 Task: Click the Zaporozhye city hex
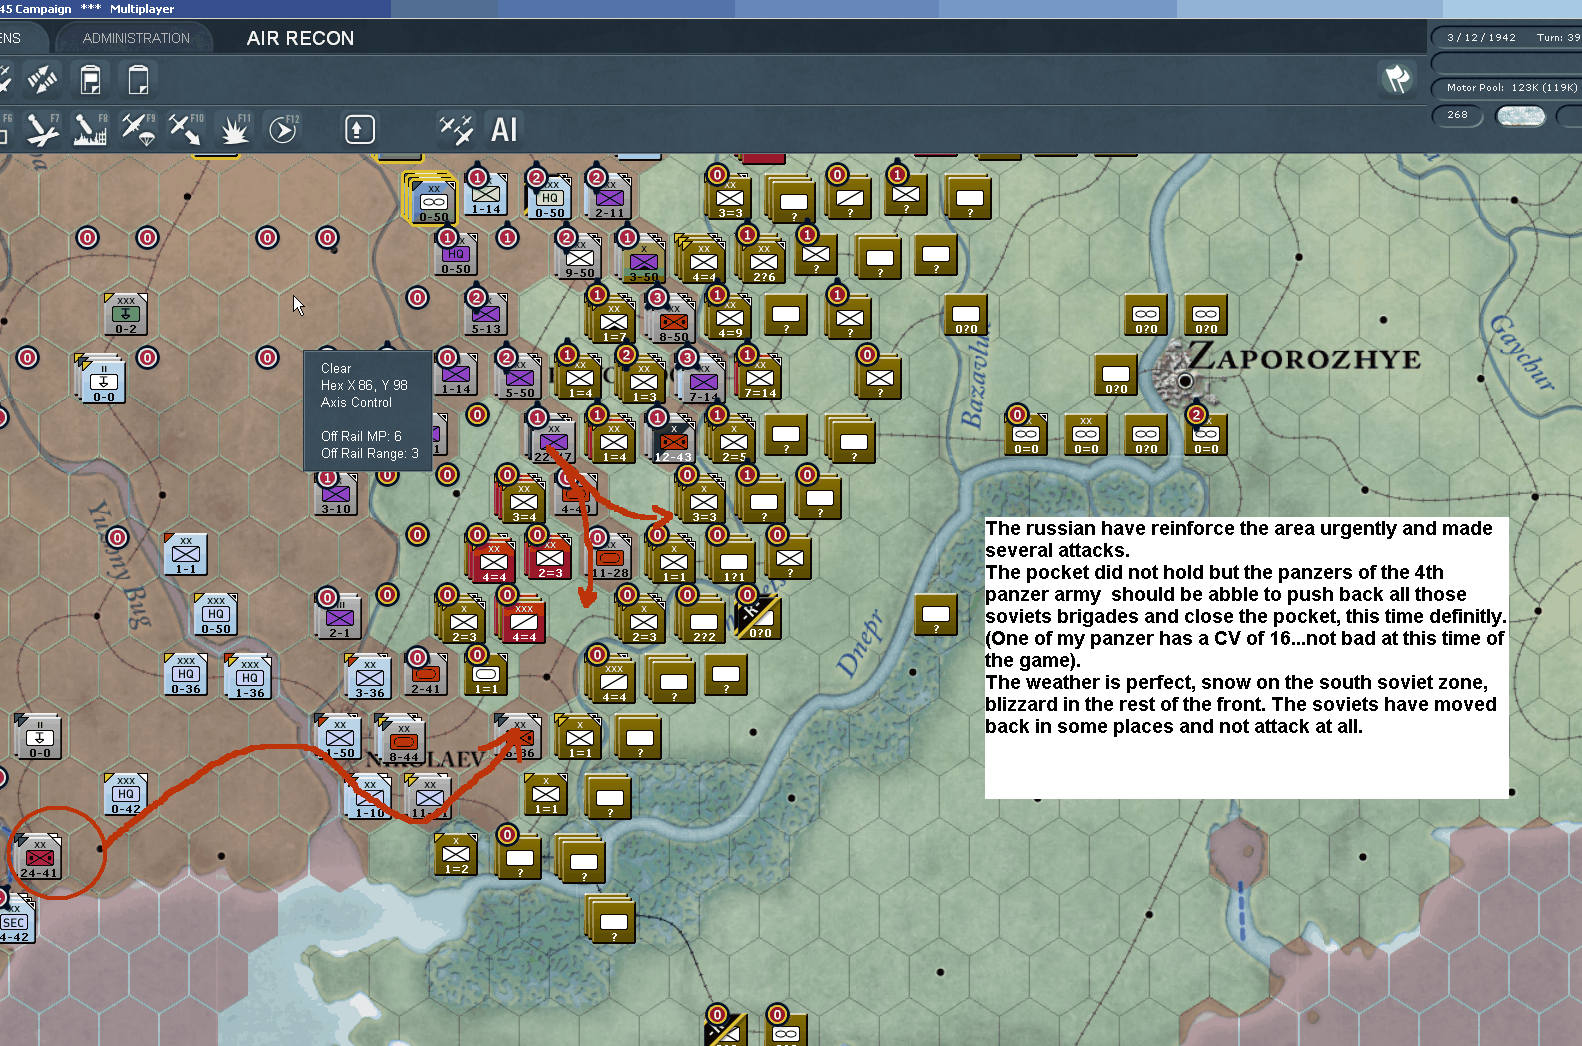[x=1185, y=380]
